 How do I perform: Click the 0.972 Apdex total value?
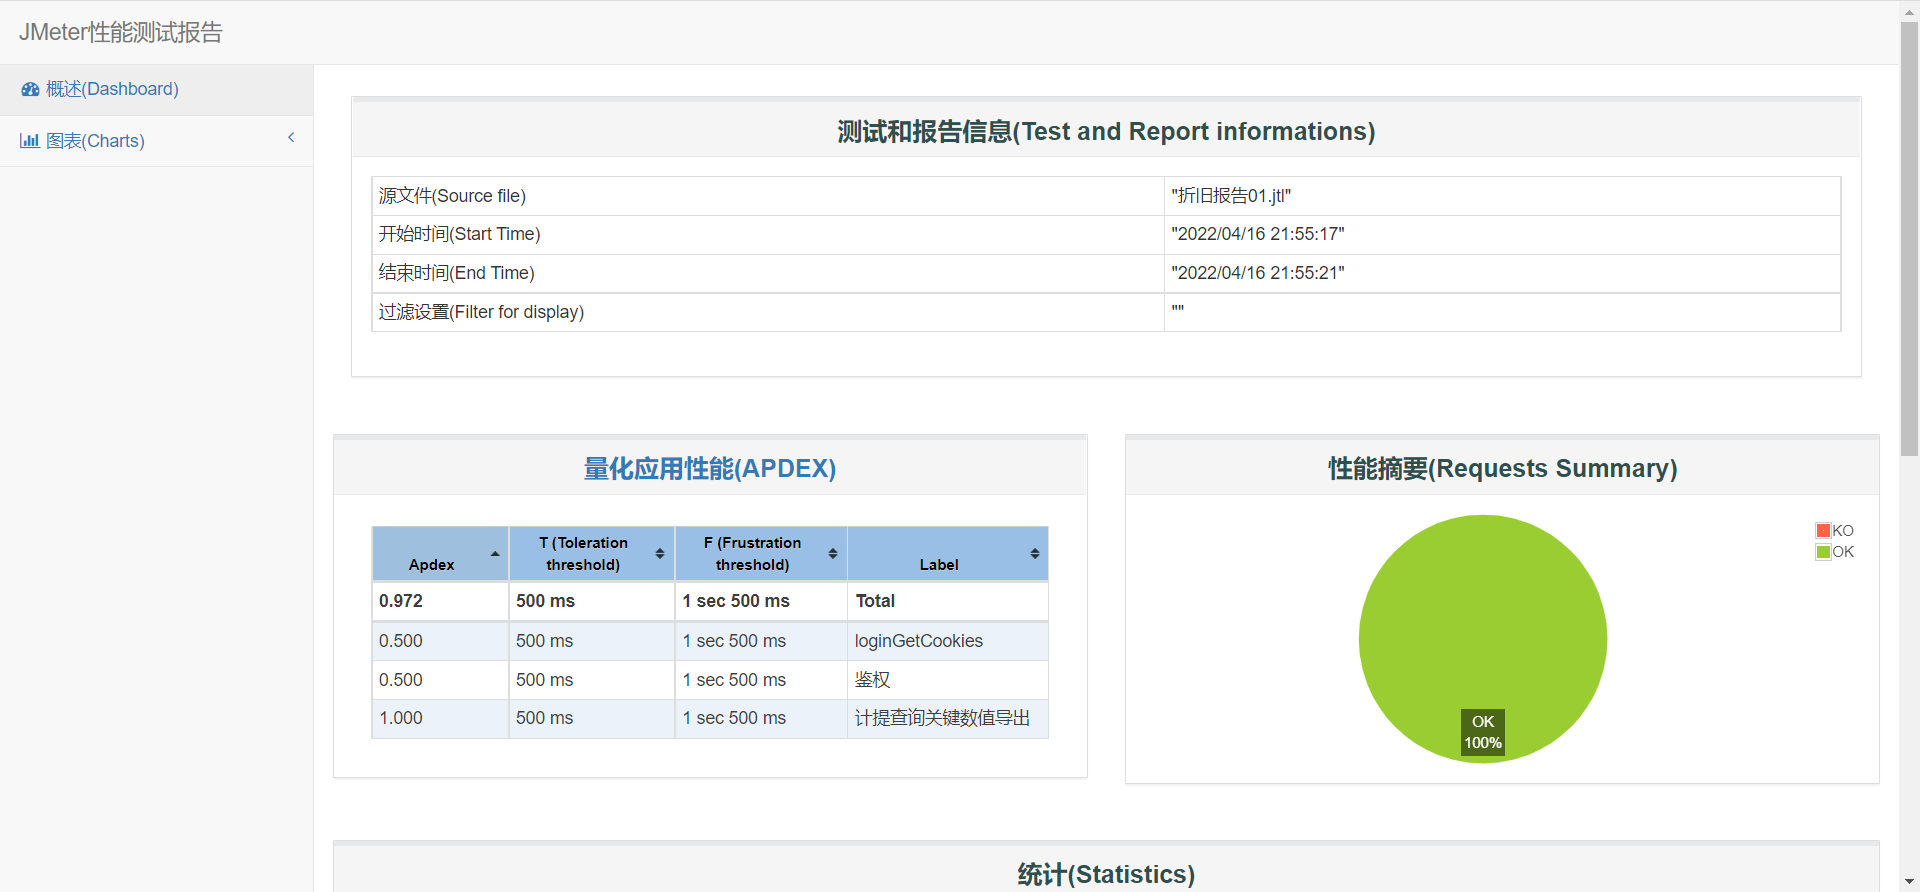point(401,601)
